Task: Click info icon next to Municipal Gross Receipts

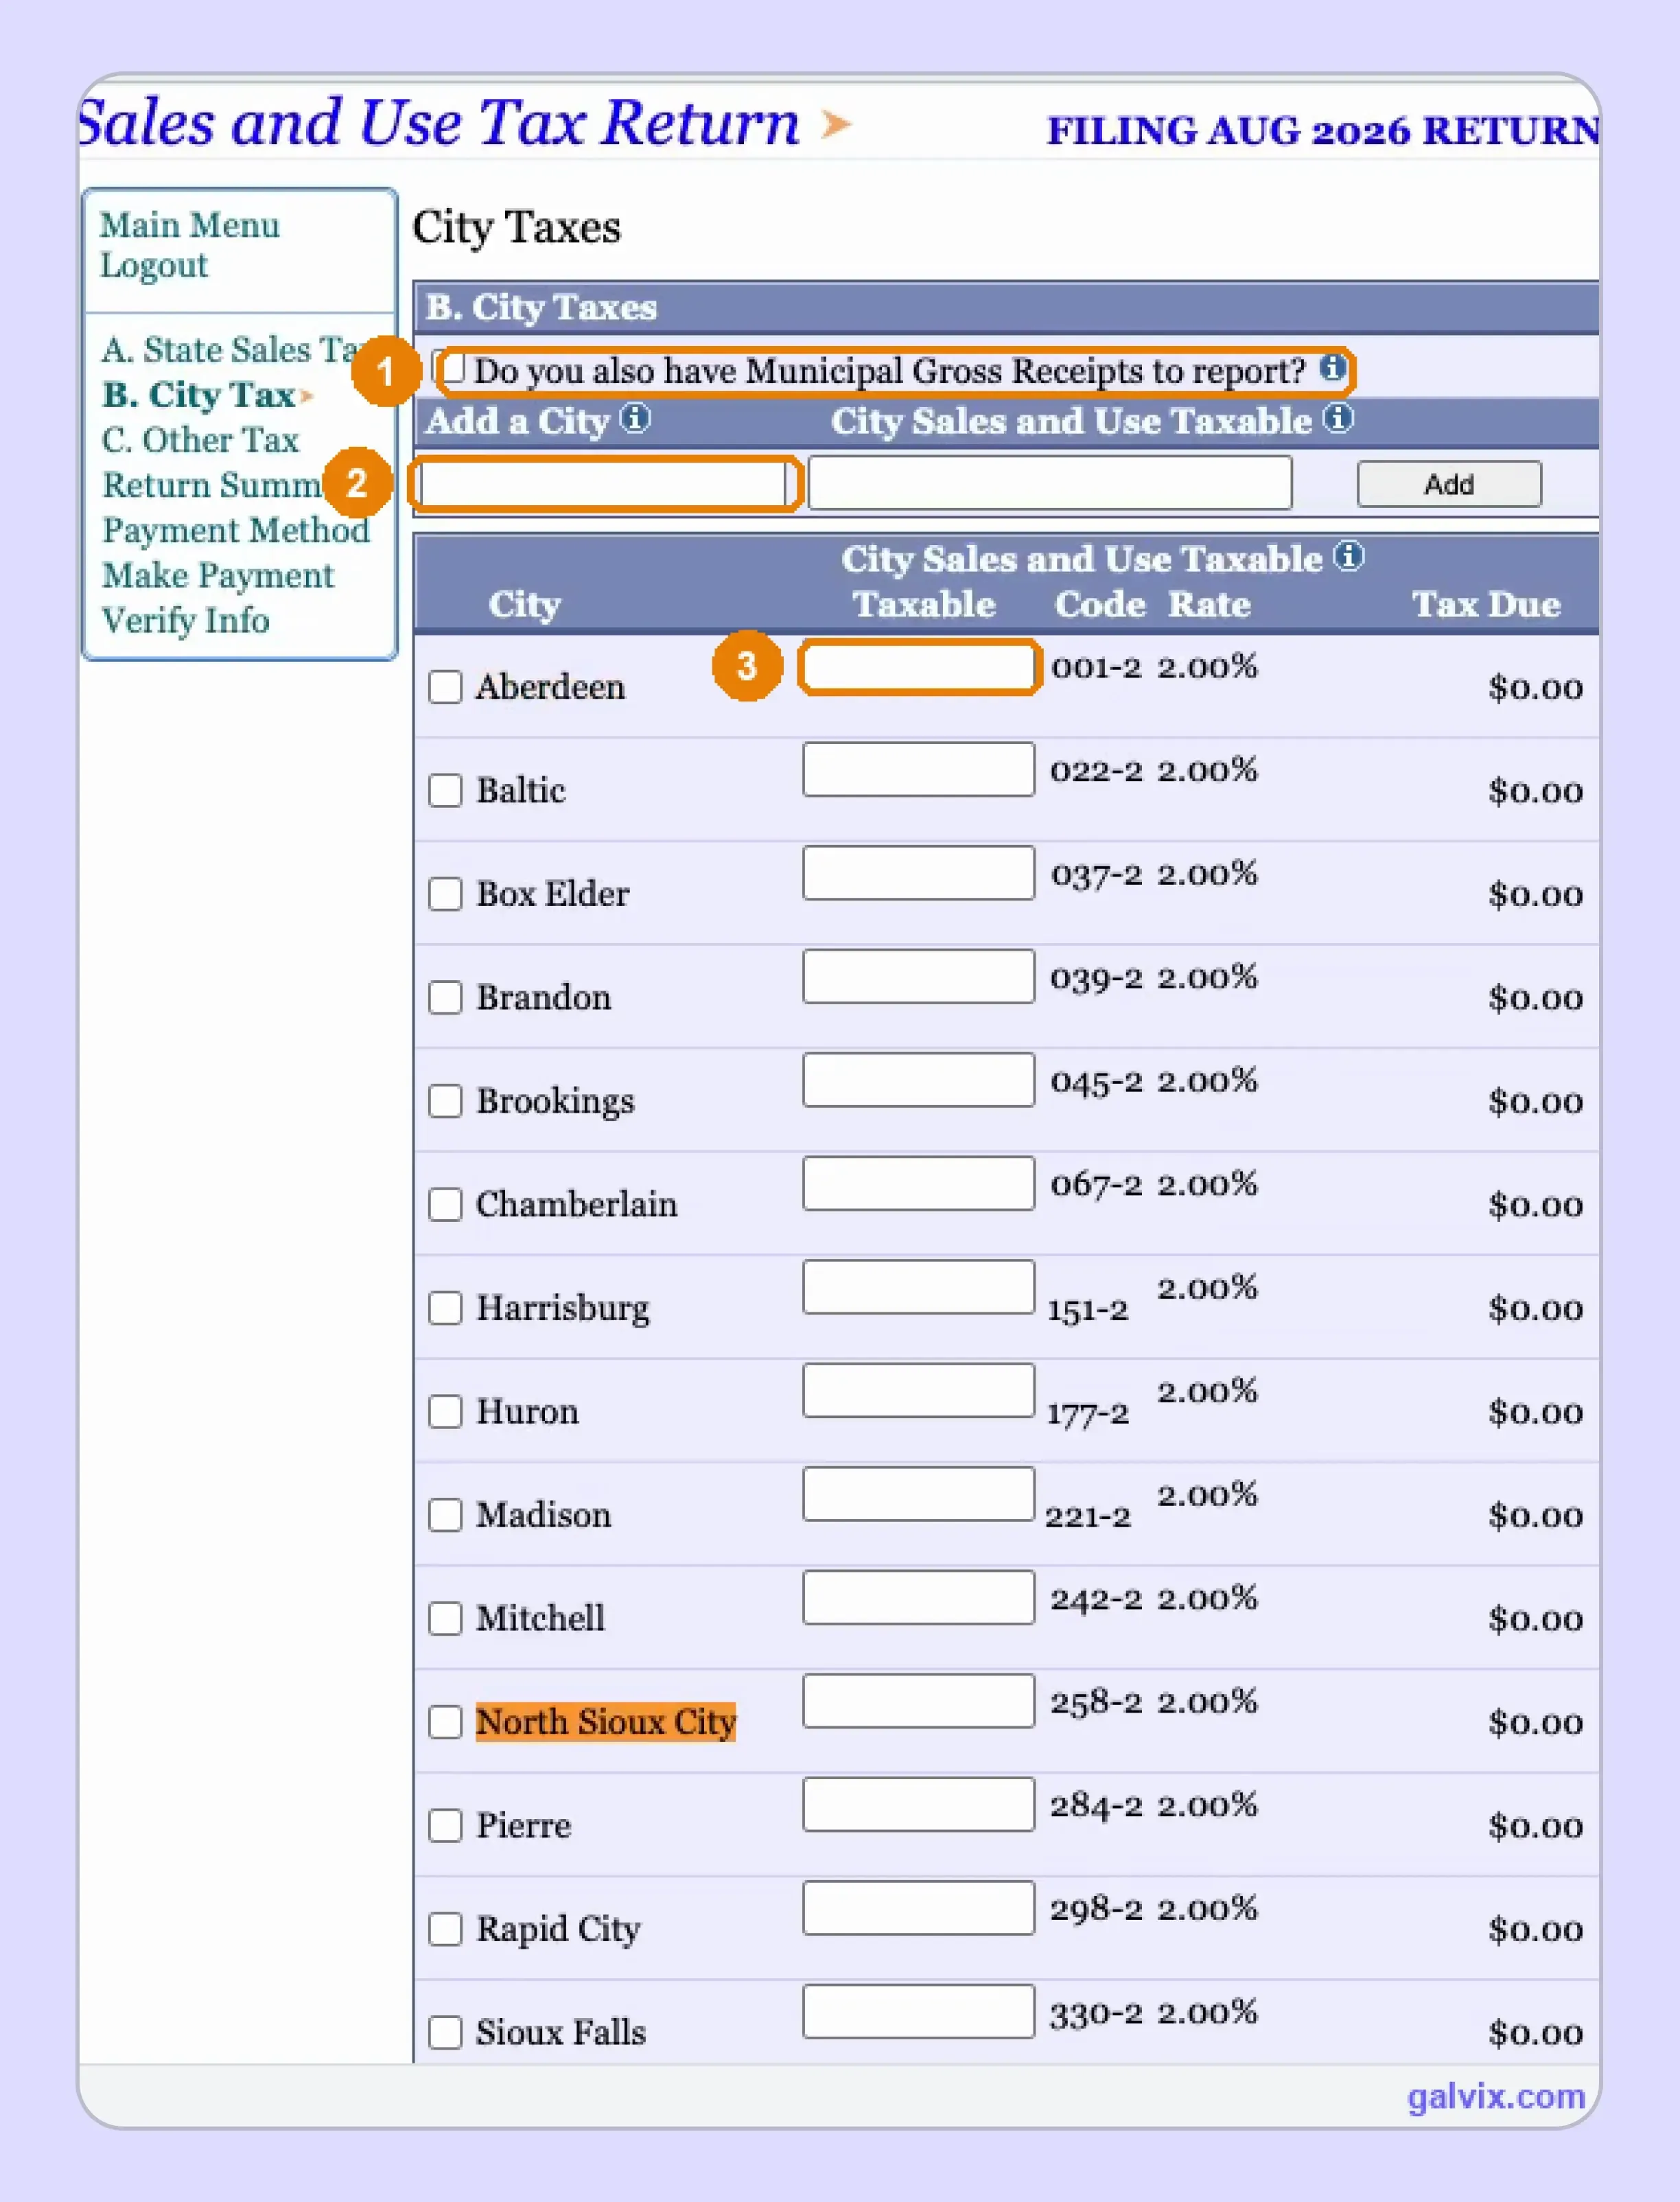Action: tap(1332, 368)
